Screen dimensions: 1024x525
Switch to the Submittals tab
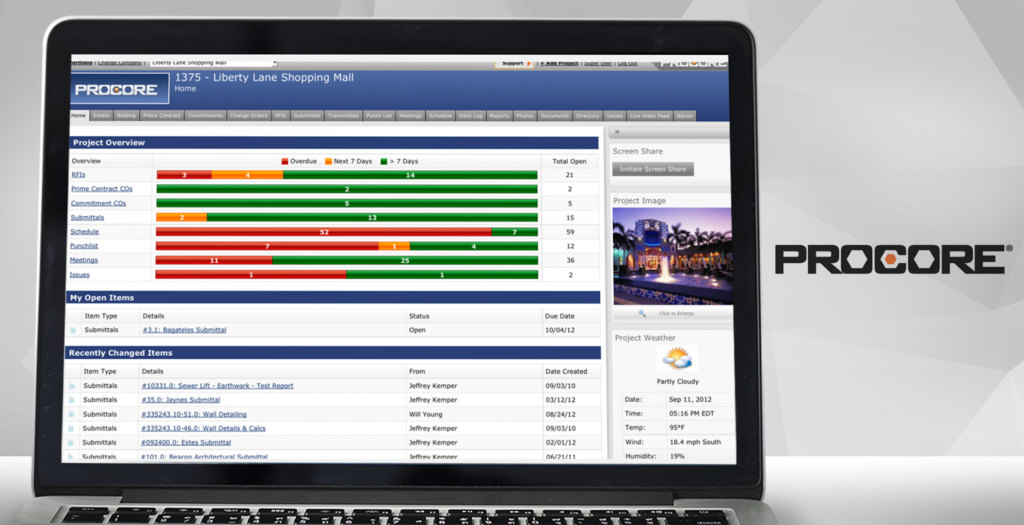307,116
